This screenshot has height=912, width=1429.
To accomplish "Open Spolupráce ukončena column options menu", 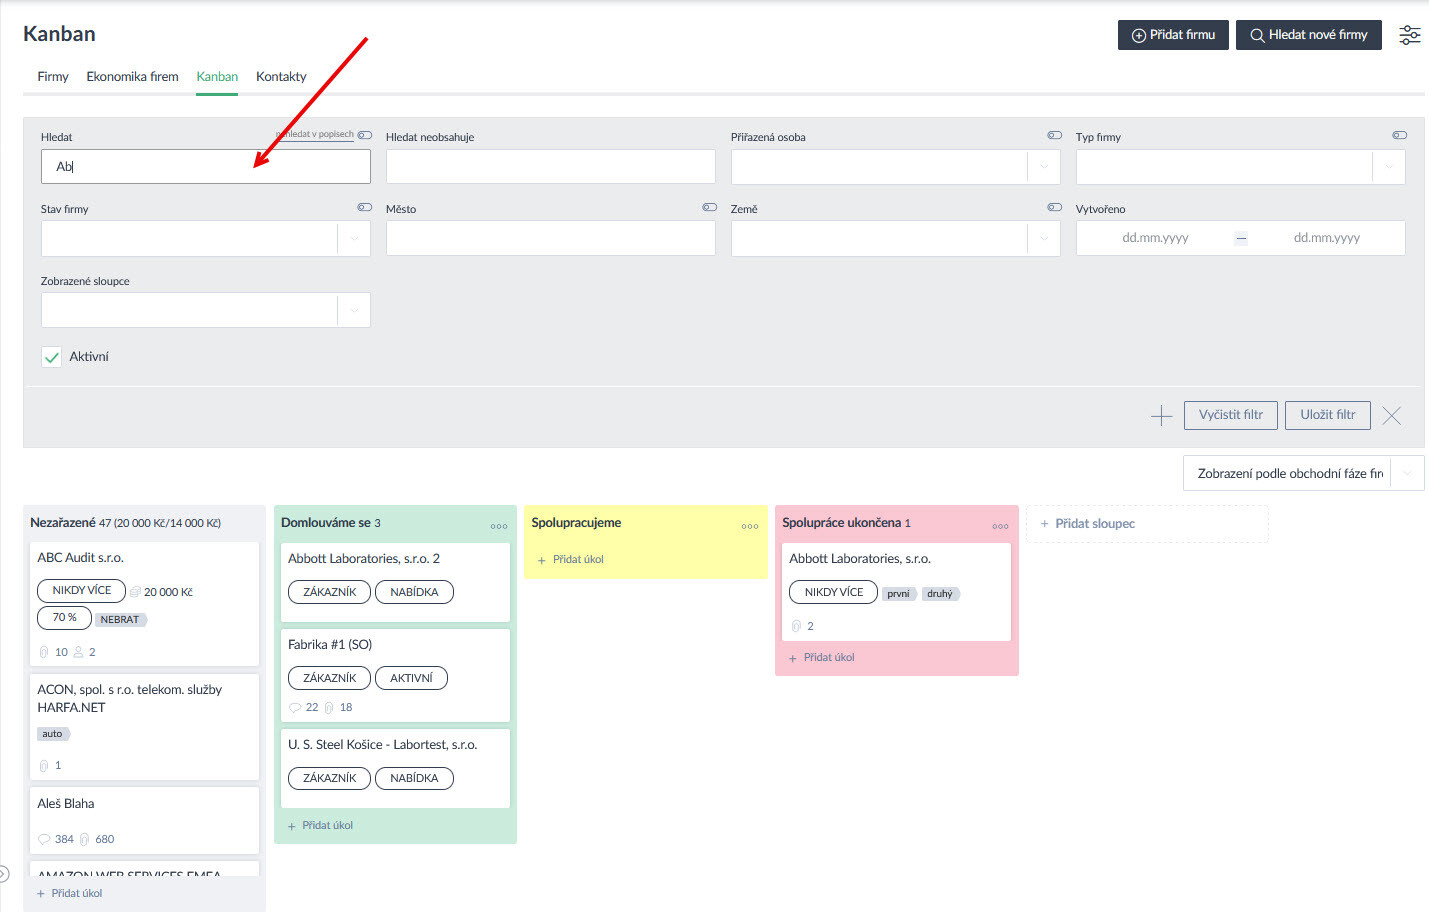I will click(x=1000, y=526).
